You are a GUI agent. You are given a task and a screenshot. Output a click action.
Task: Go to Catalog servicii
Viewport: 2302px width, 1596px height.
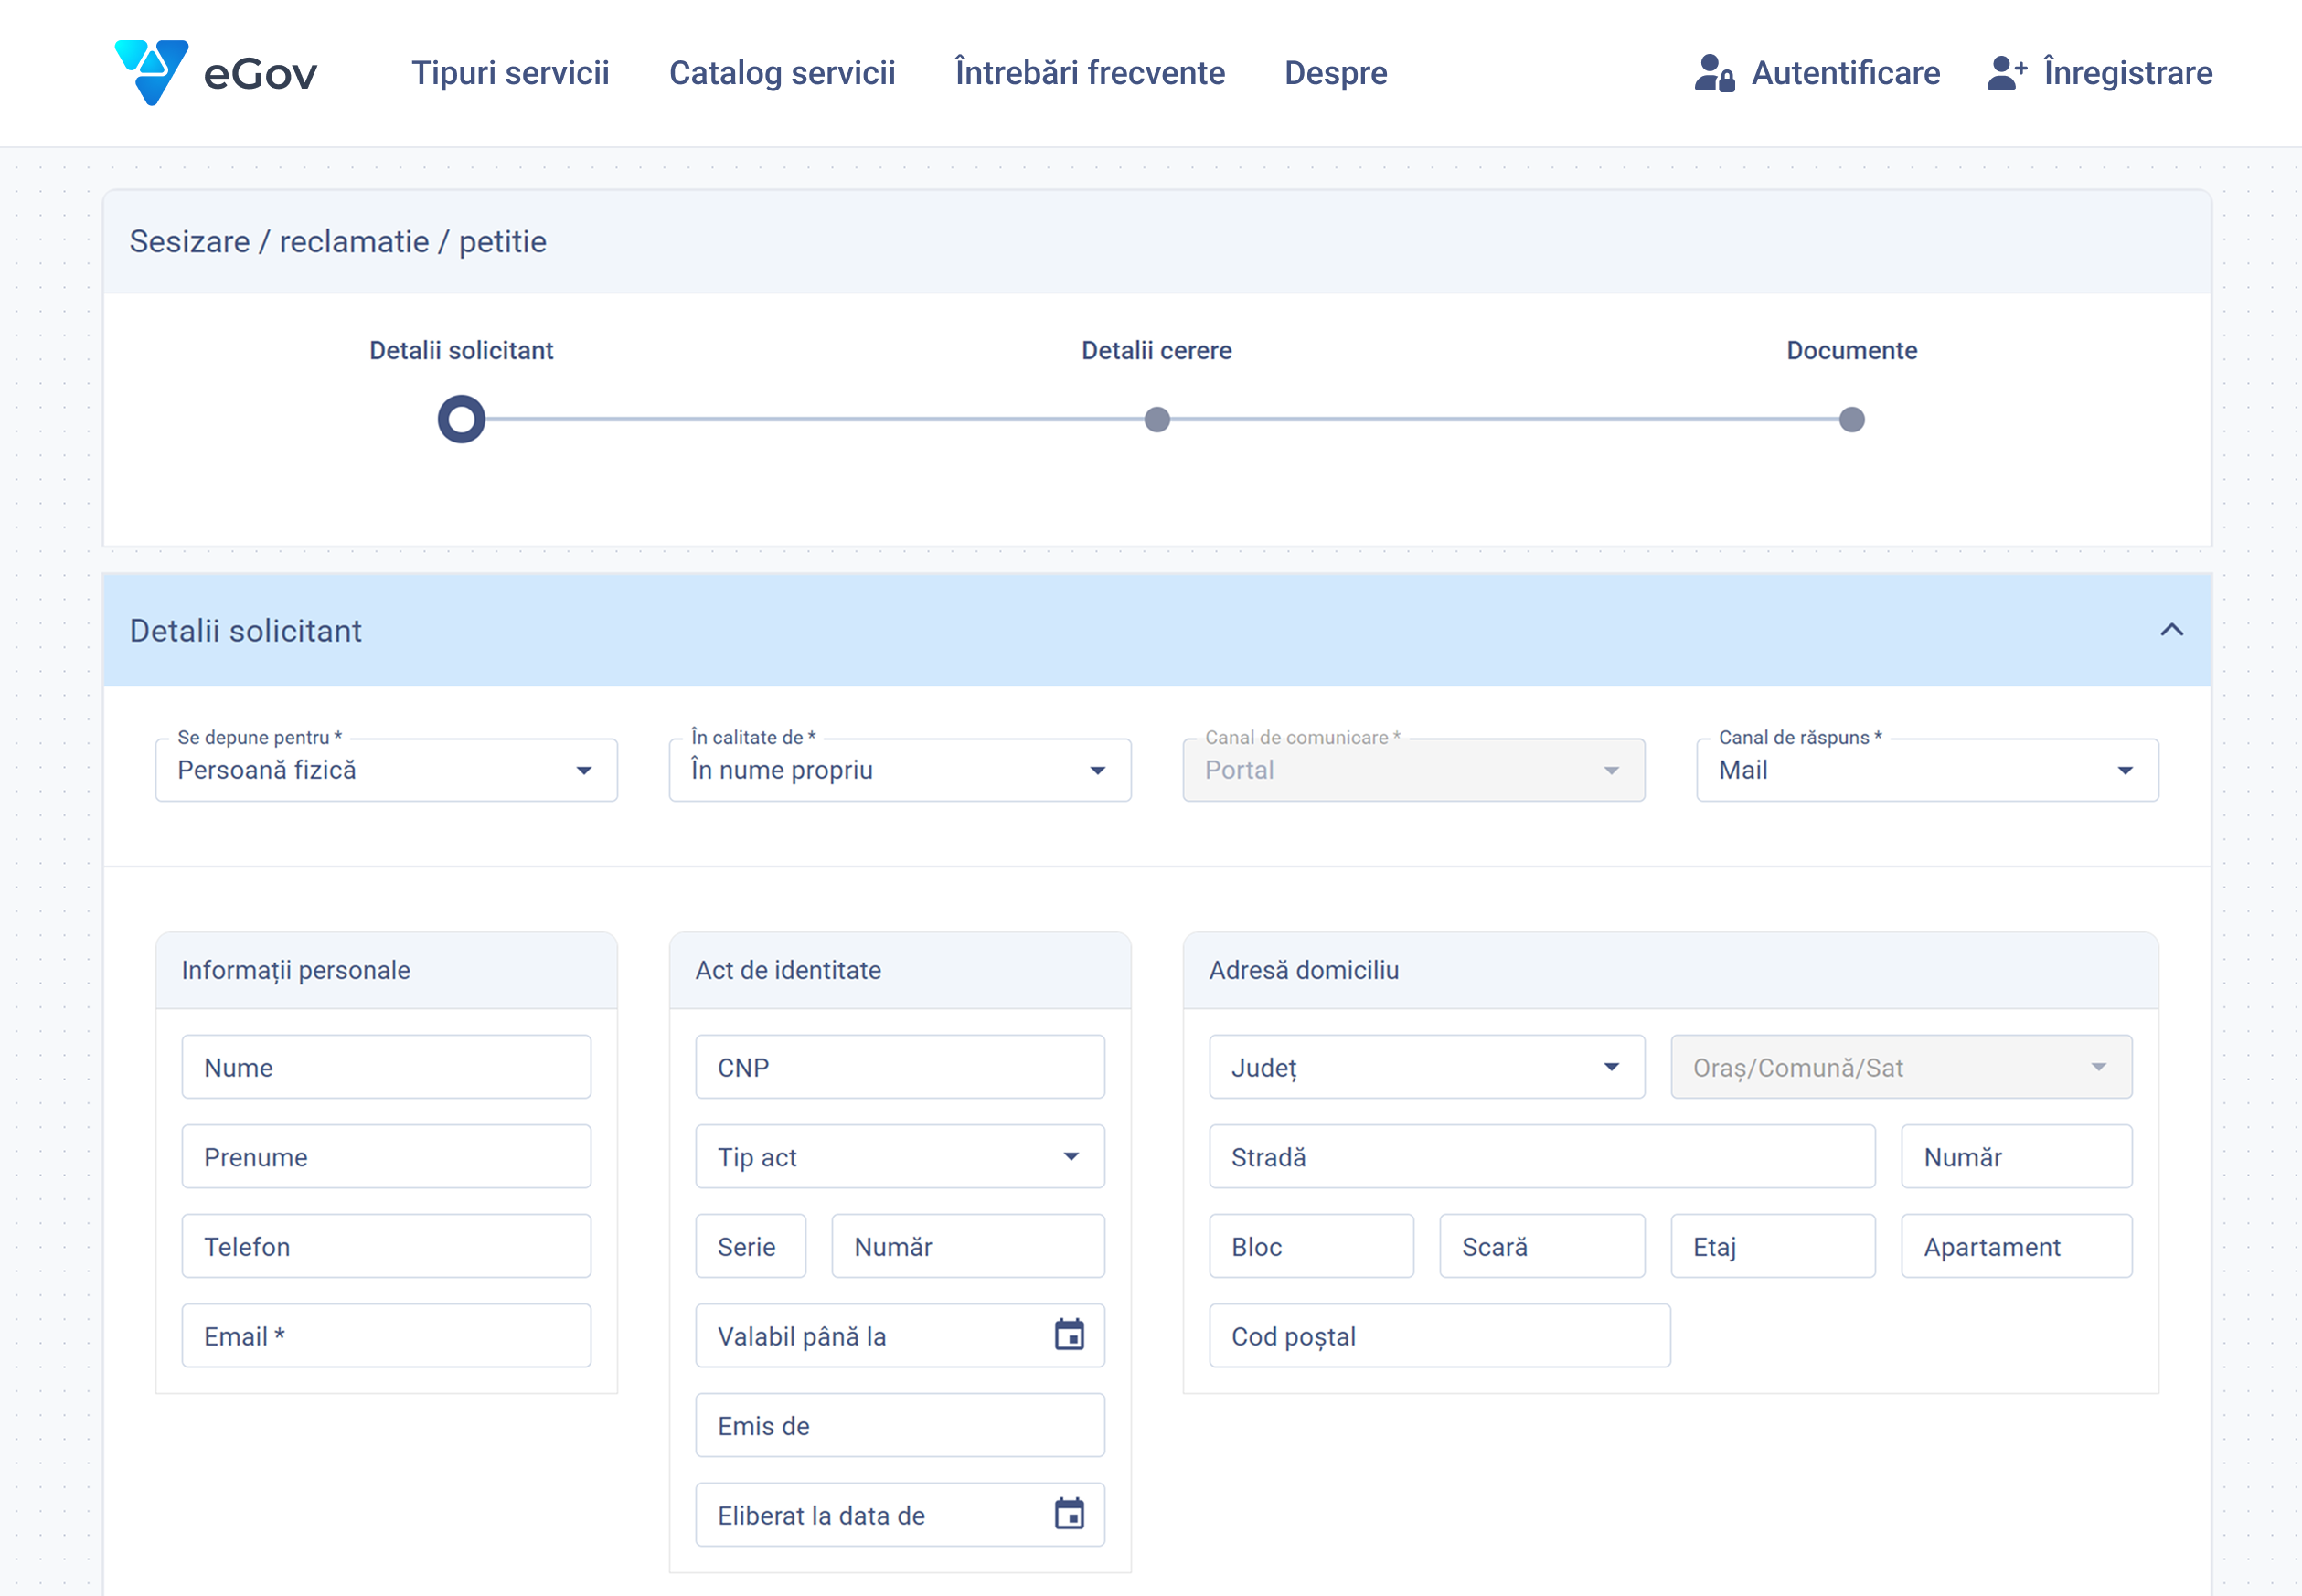[782, 73]
